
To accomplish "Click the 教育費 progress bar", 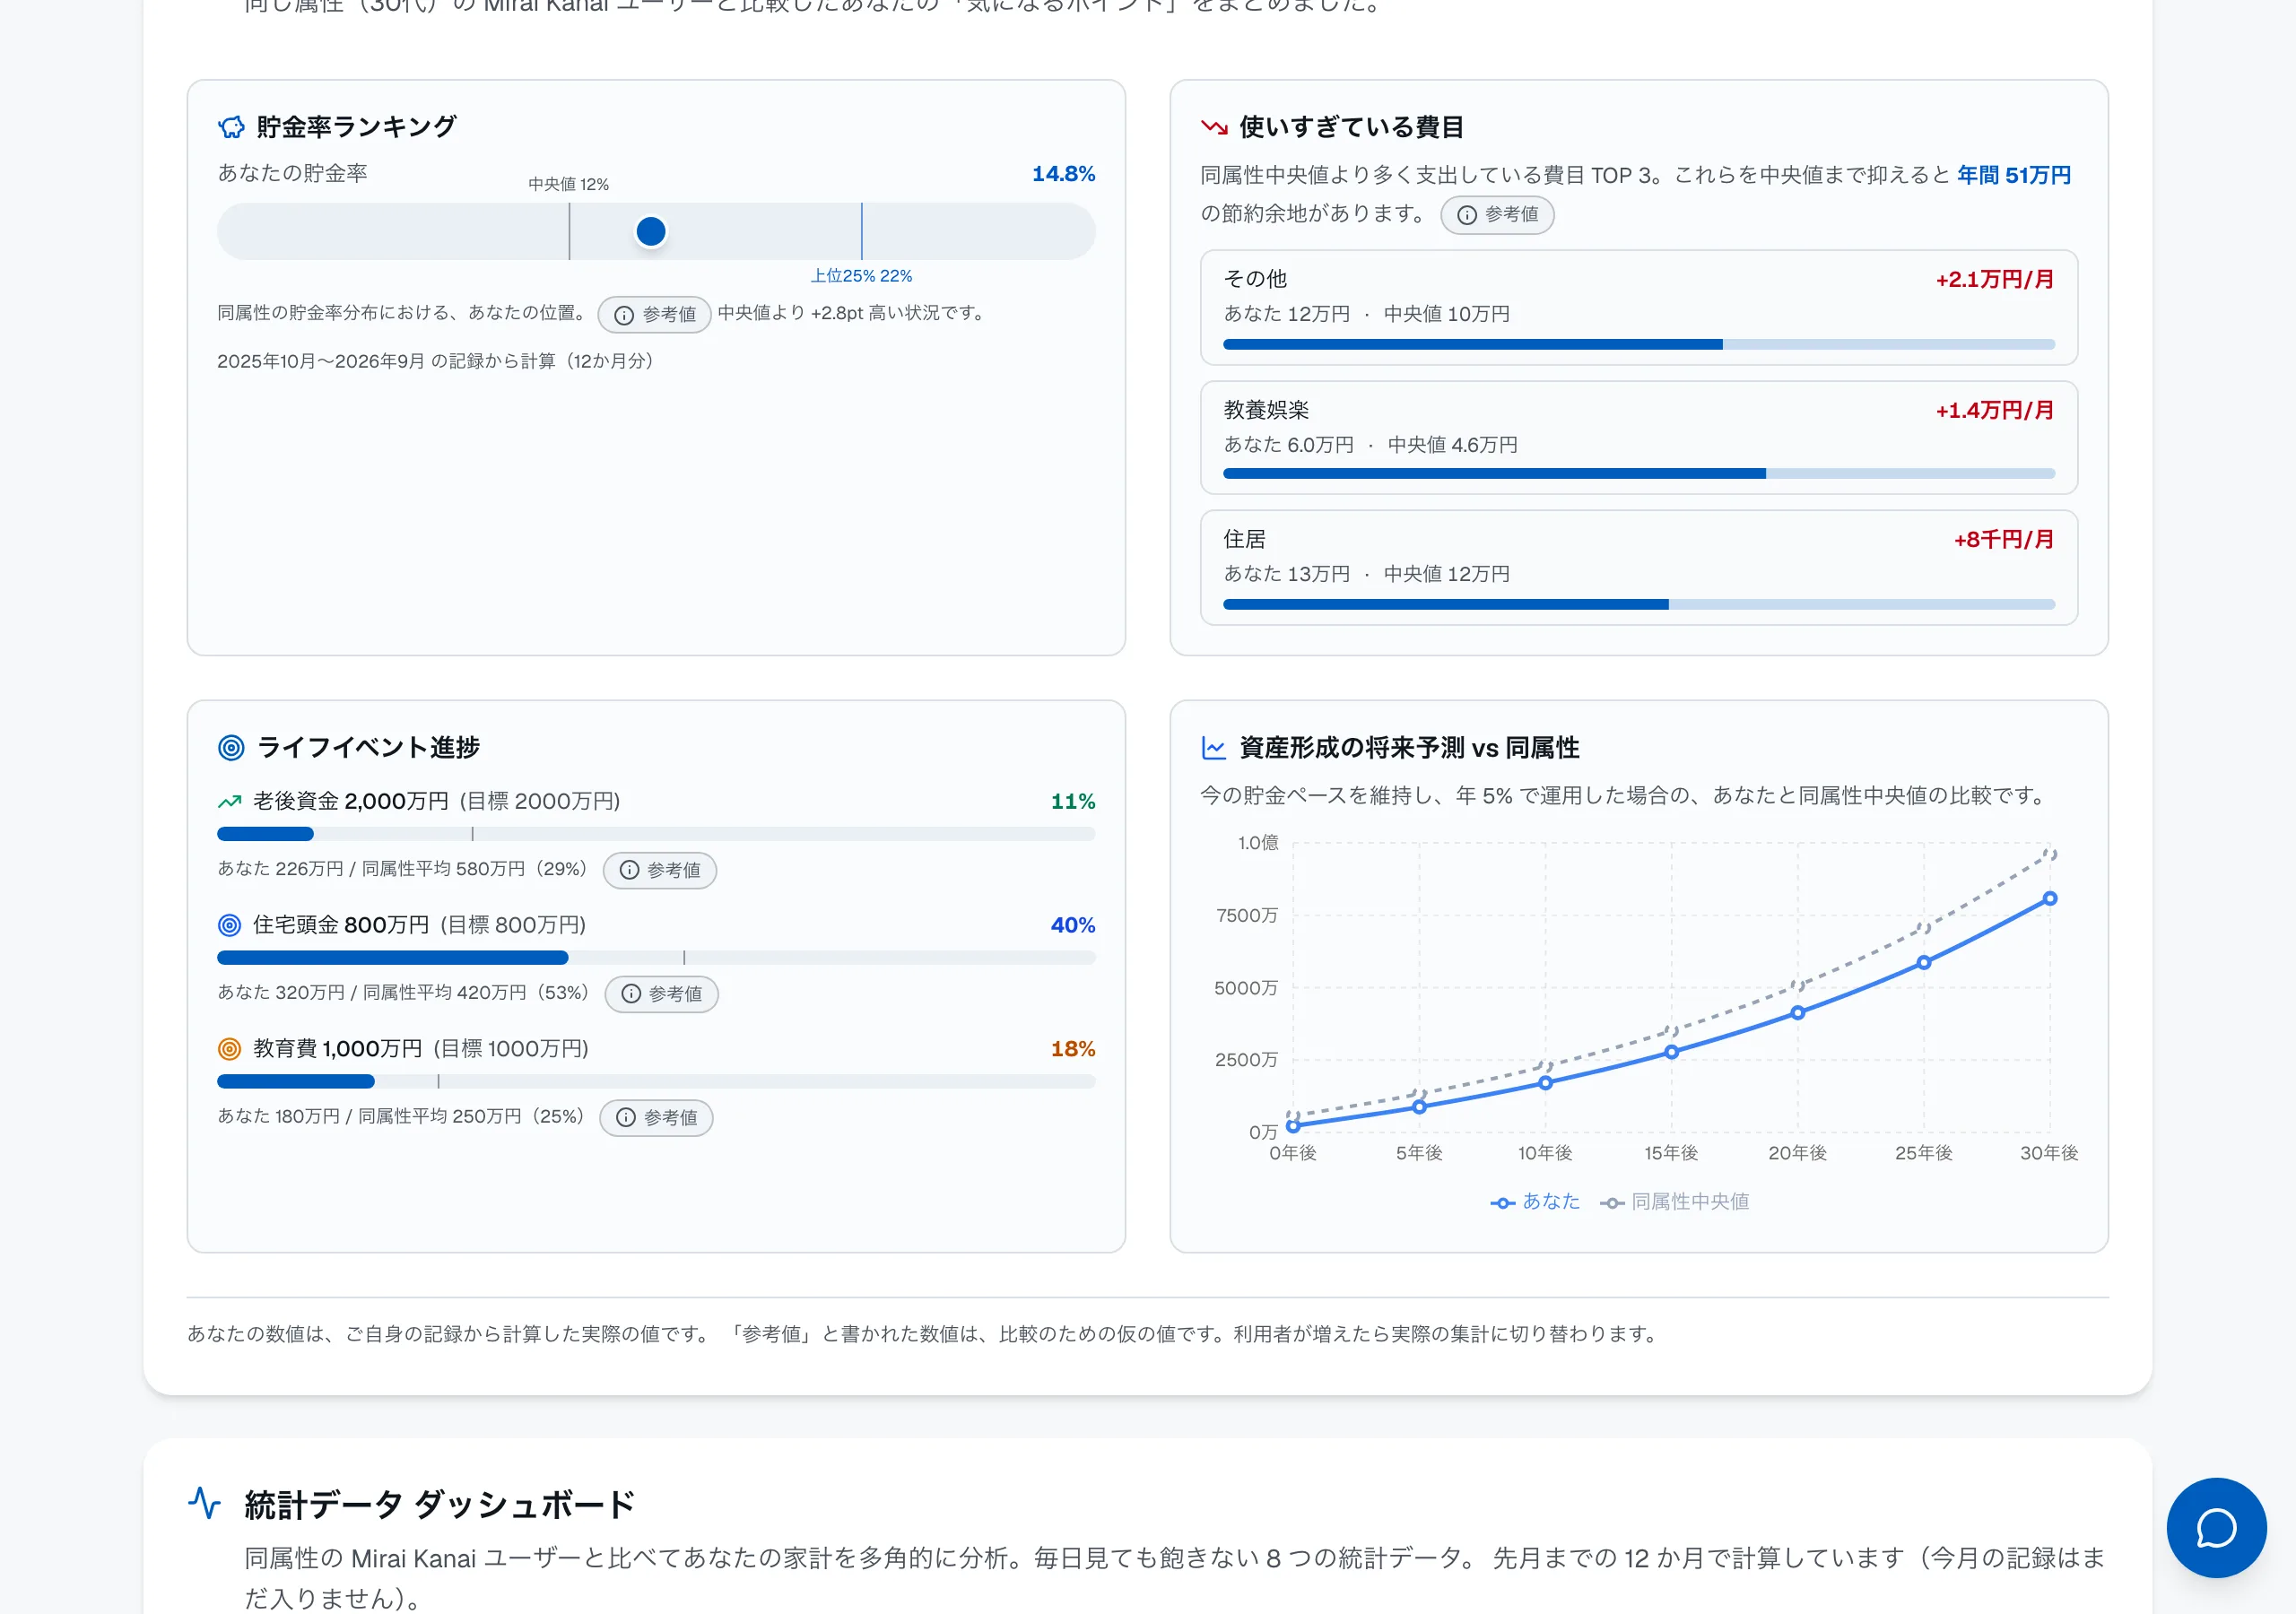I will (x=656, y=1082).
